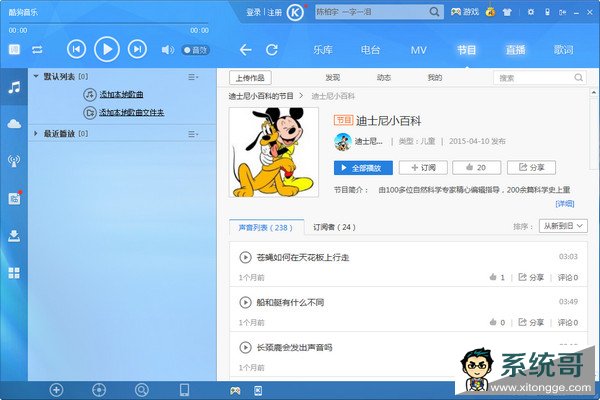600x400 pixels.
Task: Click the 注册 register link
Action: [x=274, y=12]
